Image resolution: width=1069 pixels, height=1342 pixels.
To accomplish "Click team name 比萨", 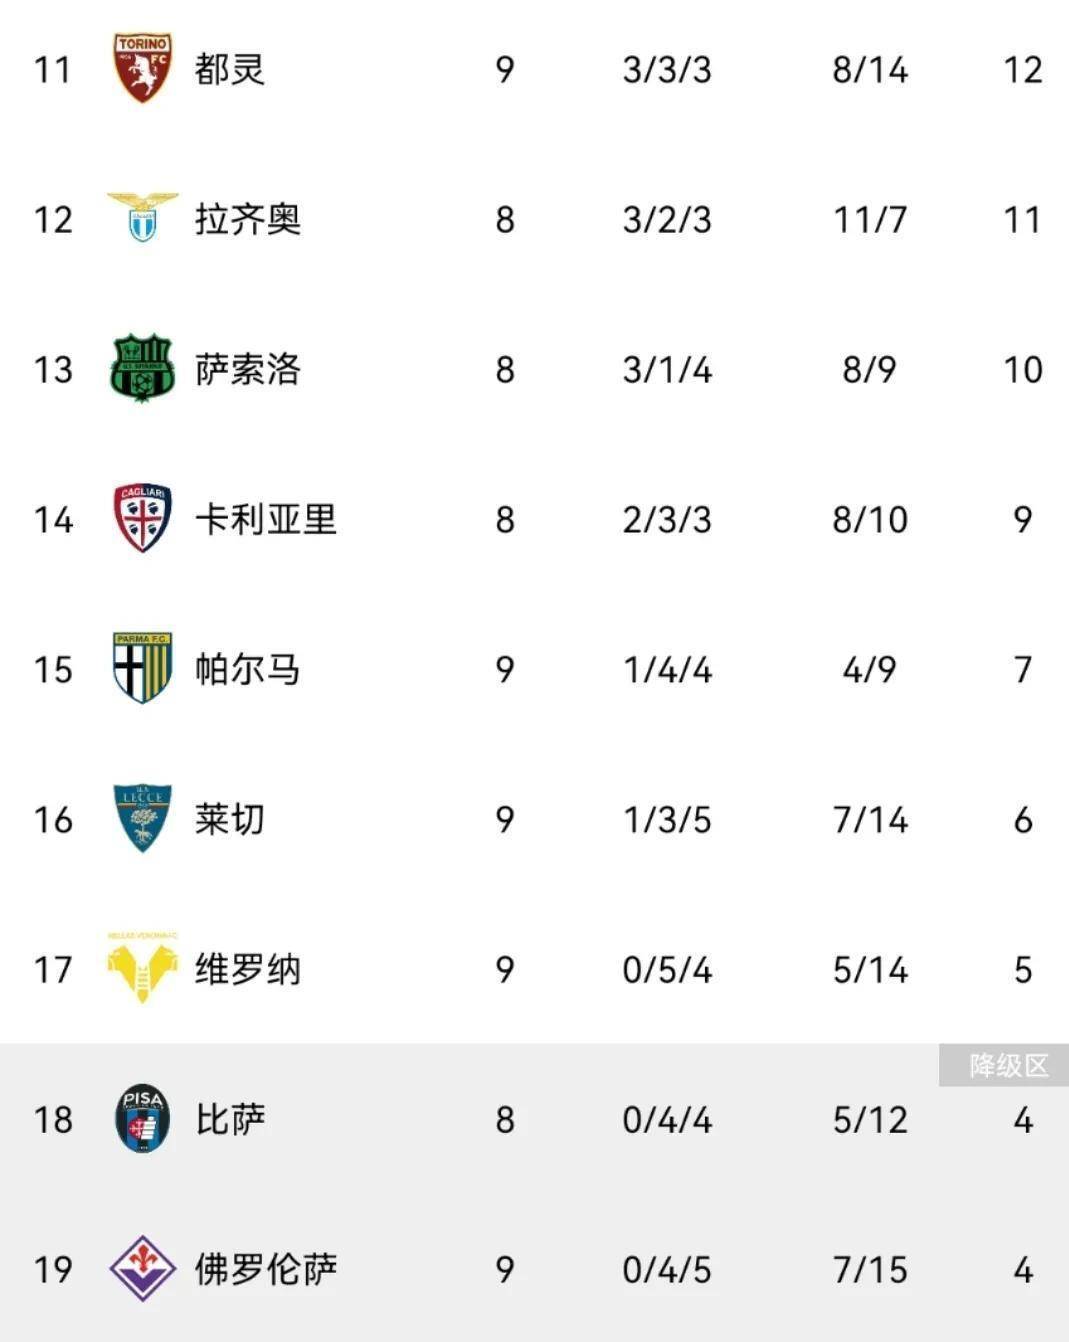I will 230,1119.
